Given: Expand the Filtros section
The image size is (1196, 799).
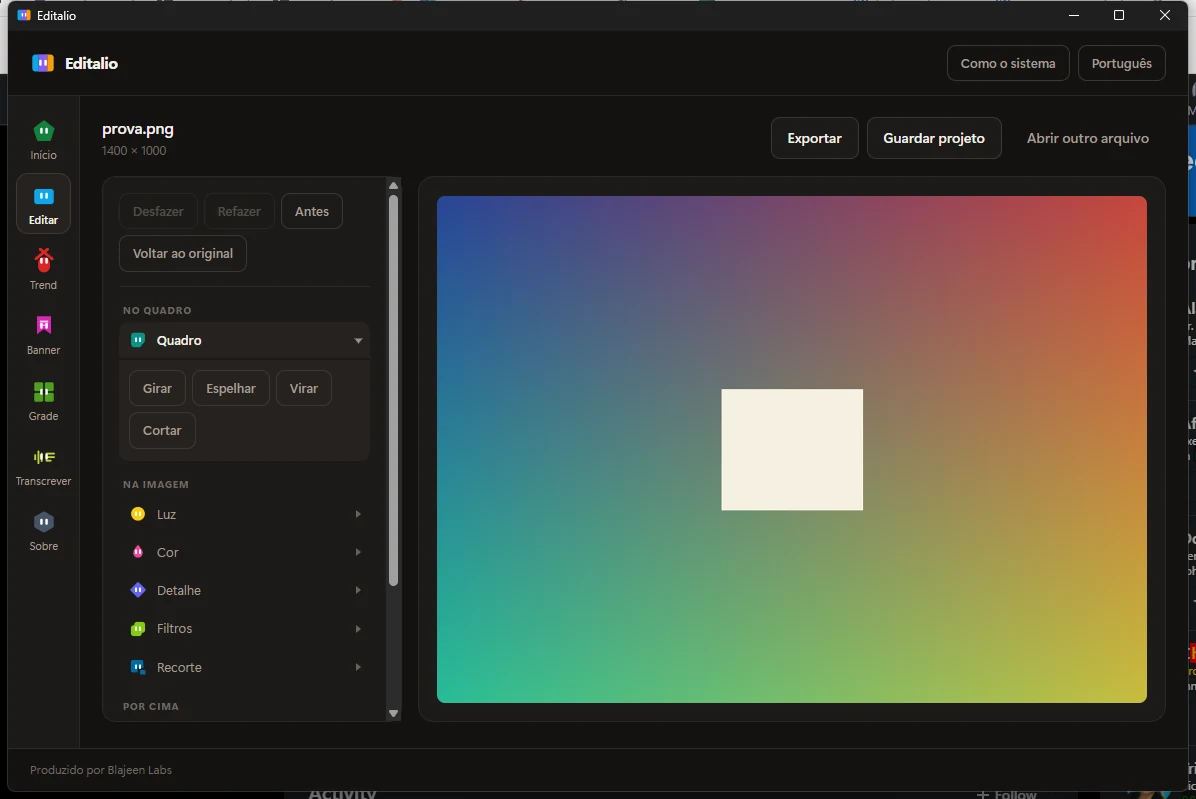Looking at the screenshot, I should (358, 629).
